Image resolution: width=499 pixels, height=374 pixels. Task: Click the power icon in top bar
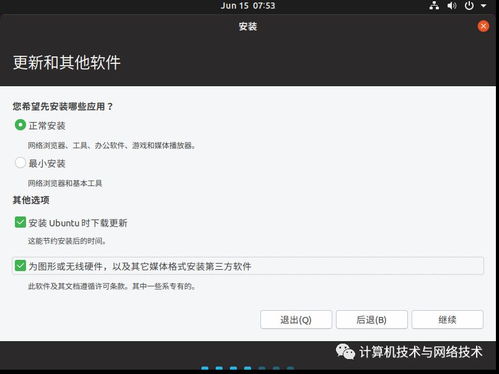pyautogui.click(x=469, y=6)
